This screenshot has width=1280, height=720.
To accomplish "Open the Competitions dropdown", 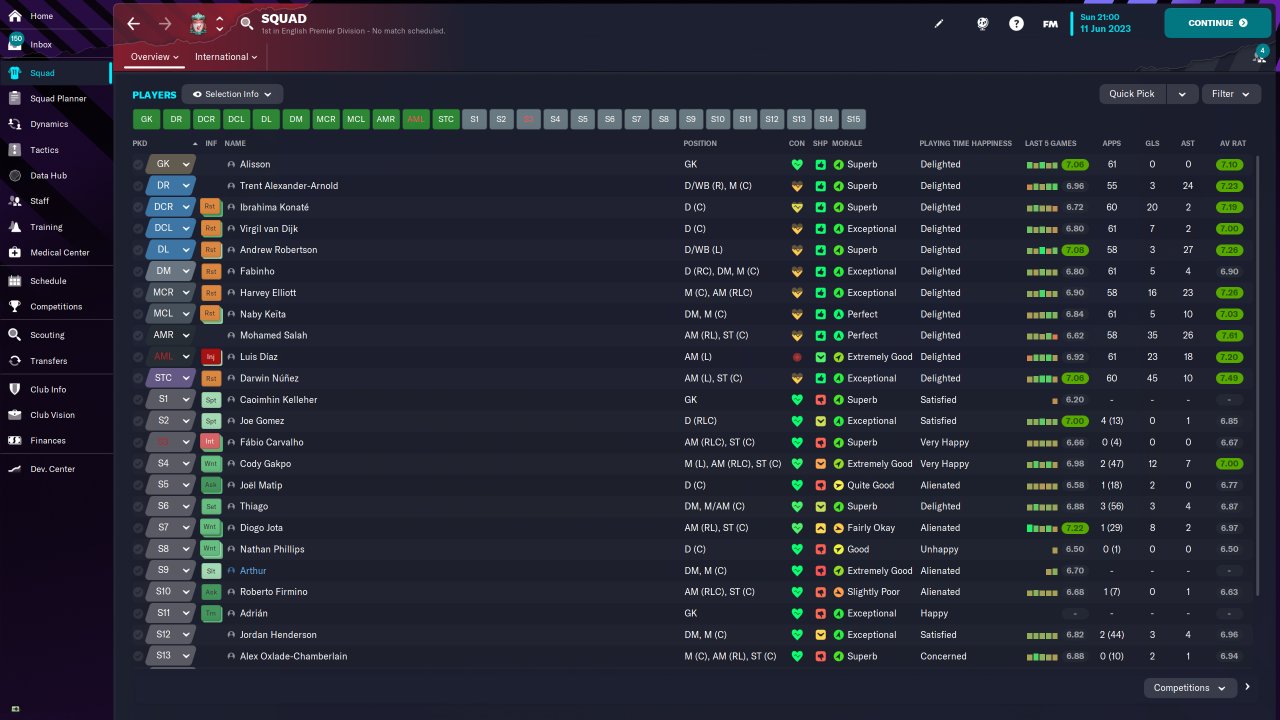I will pos(1189,688).
